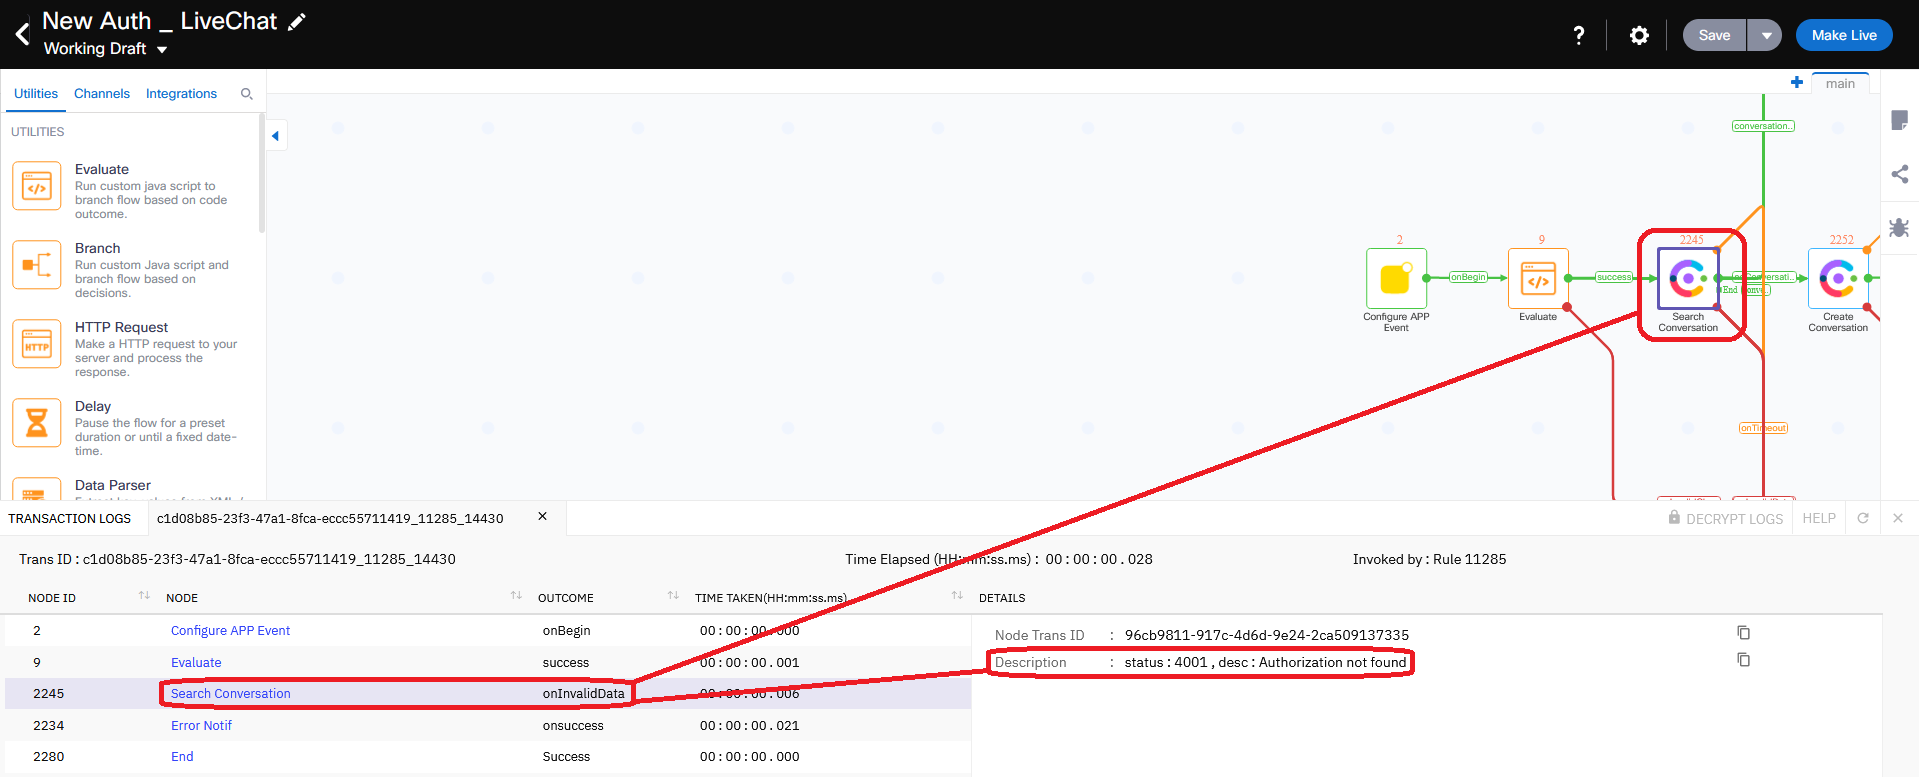Sort by TIME TAKEN column
The height and width of the screenshot is (777, 1919).
[x=957, y=596]
